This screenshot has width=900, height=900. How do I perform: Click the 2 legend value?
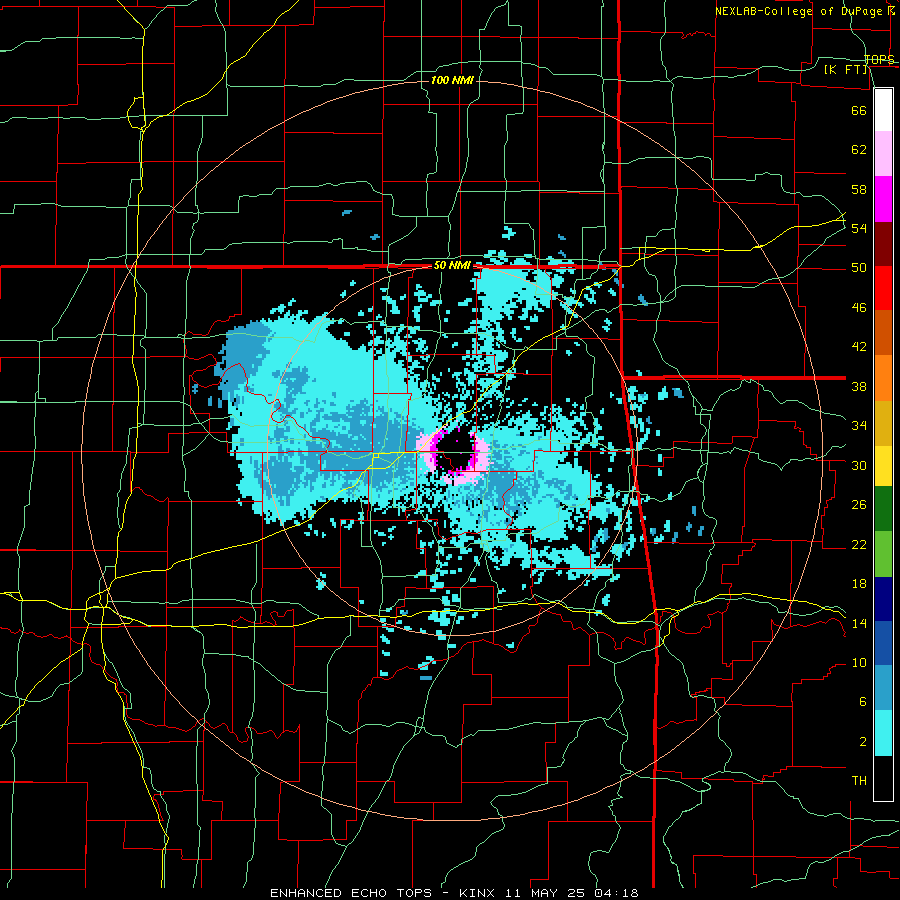tap(863, 742)
